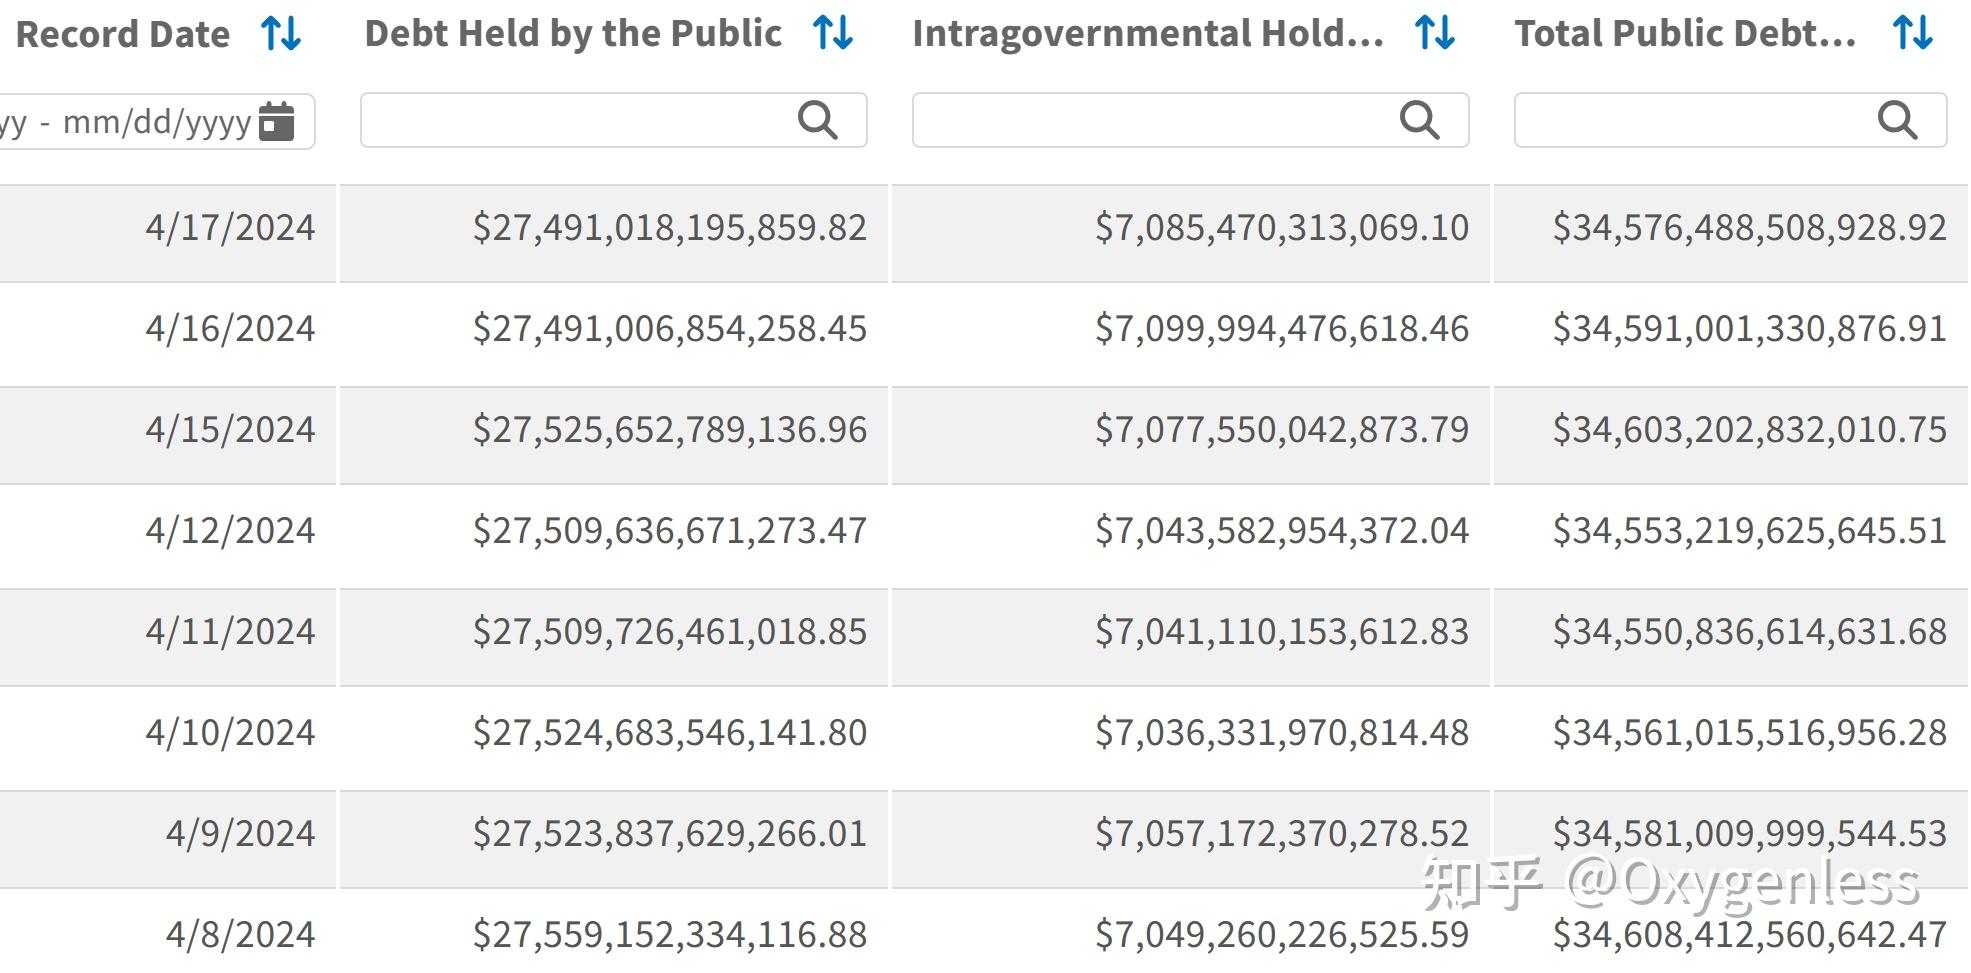Viewport: 1971px width, 973px height.
Task: Select the 4/15/2024 total debt value
Action: pyautogui.click(x=1749, y=430)
